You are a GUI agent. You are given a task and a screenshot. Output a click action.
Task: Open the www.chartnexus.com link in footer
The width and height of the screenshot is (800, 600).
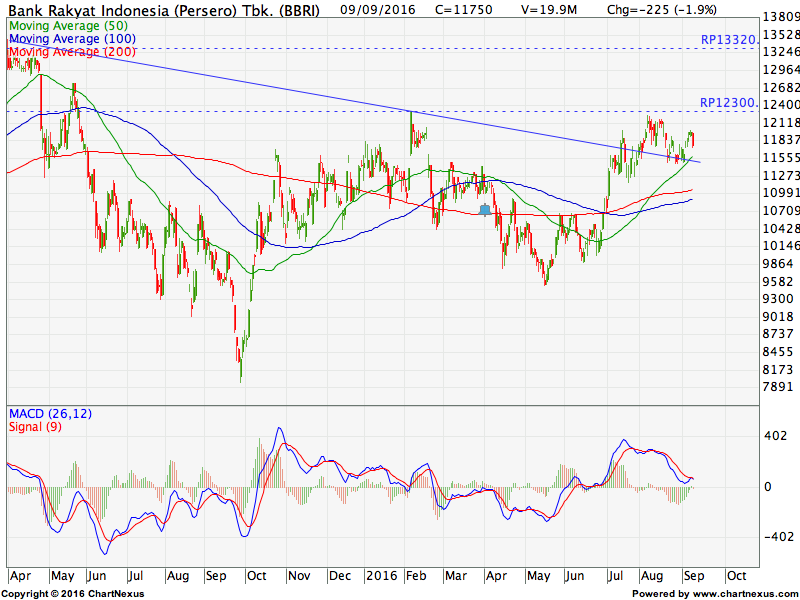pos(743,594)
